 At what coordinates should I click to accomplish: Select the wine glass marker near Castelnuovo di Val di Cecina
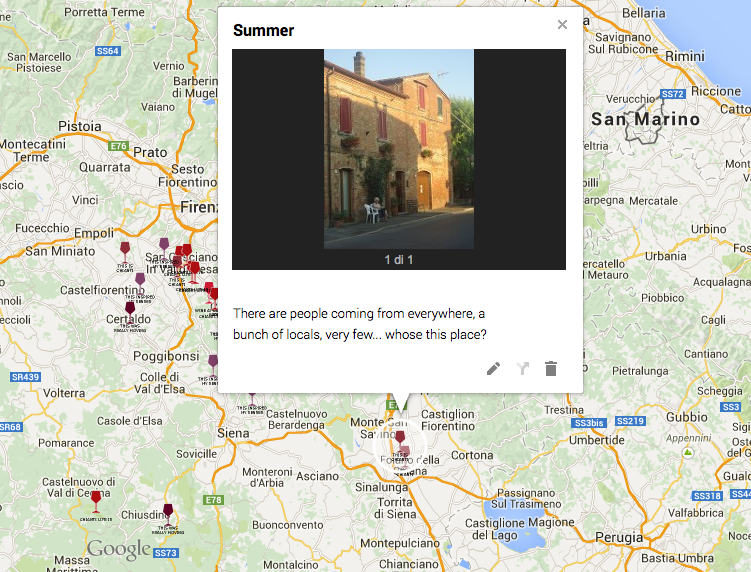coord(96,501)
